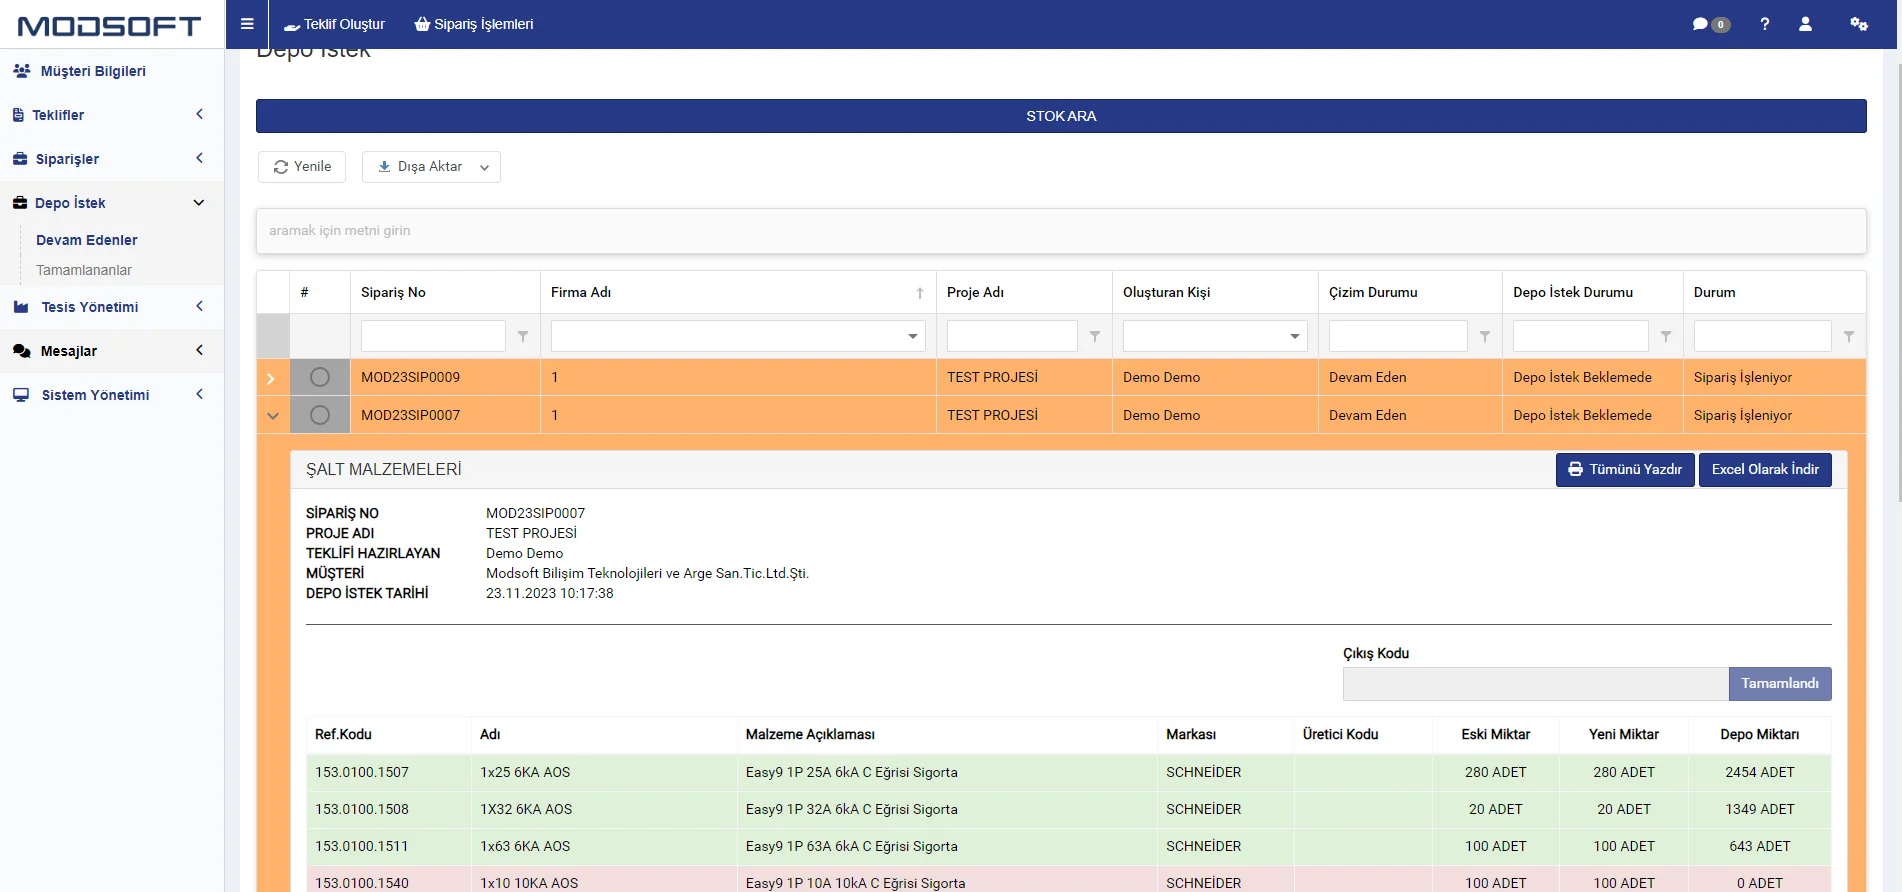
Task: Focus the Proje Adı filter input
Action: point(1012,336)
